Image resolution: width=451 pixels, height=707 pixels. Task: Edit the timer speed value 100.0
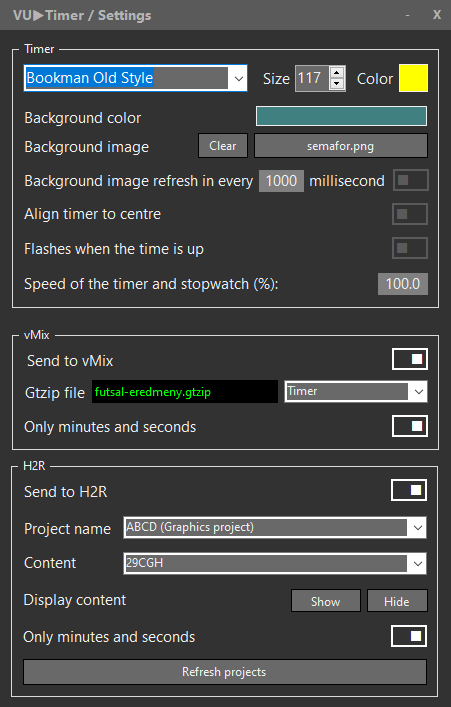pyautogui.click(x=403, y=284)
